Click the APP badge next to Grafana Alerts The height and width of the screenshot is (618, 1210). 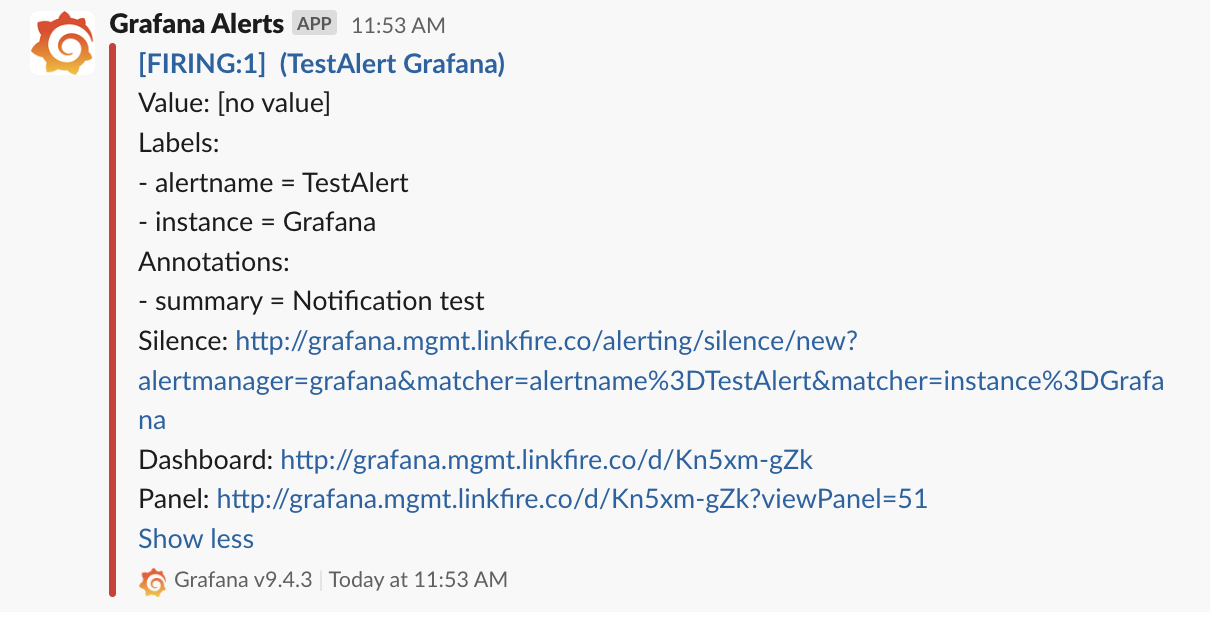coord(313,22)
